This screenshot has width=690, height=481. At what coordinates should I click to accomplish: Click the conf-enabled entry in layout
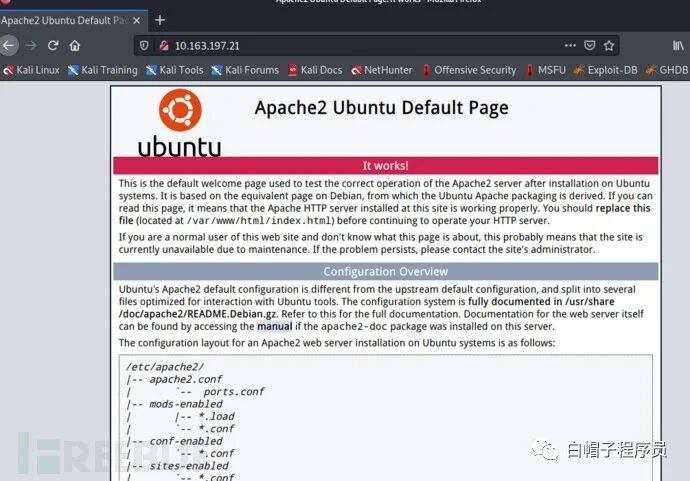186,441
